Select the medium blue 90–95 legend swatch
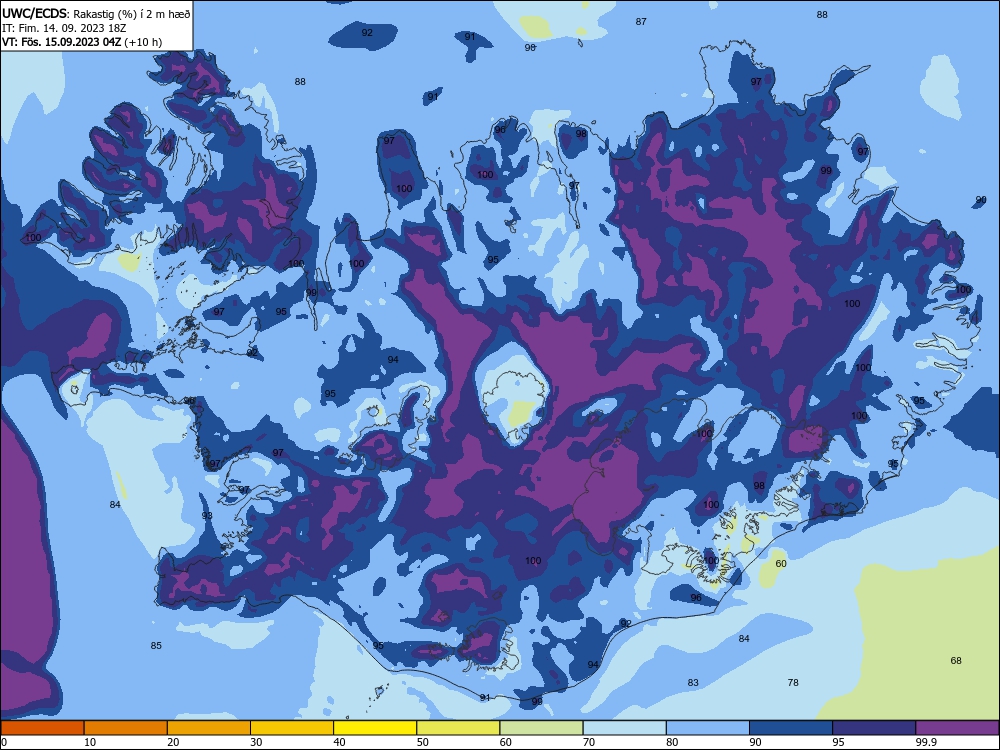 click(x=791, y=728)
